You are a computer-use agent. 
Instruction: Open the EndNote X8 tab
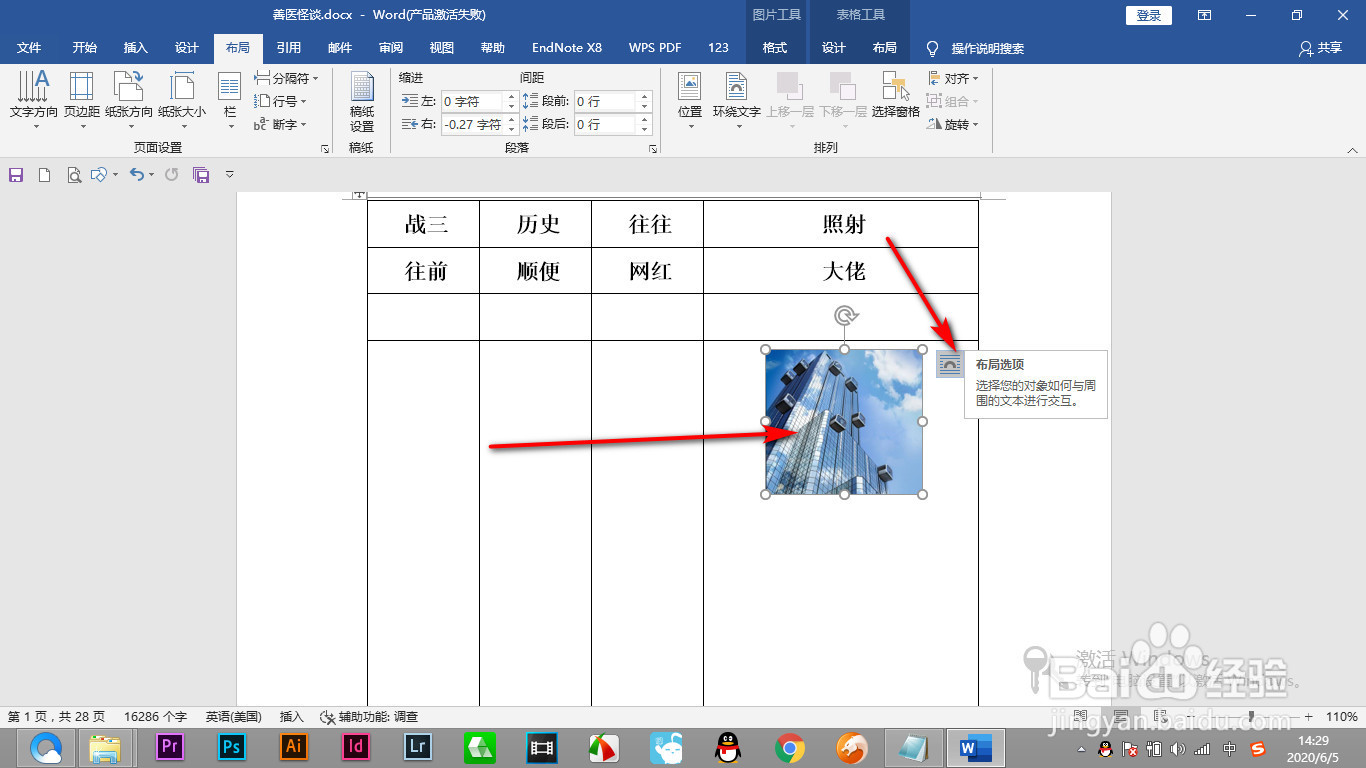[567, 48]
